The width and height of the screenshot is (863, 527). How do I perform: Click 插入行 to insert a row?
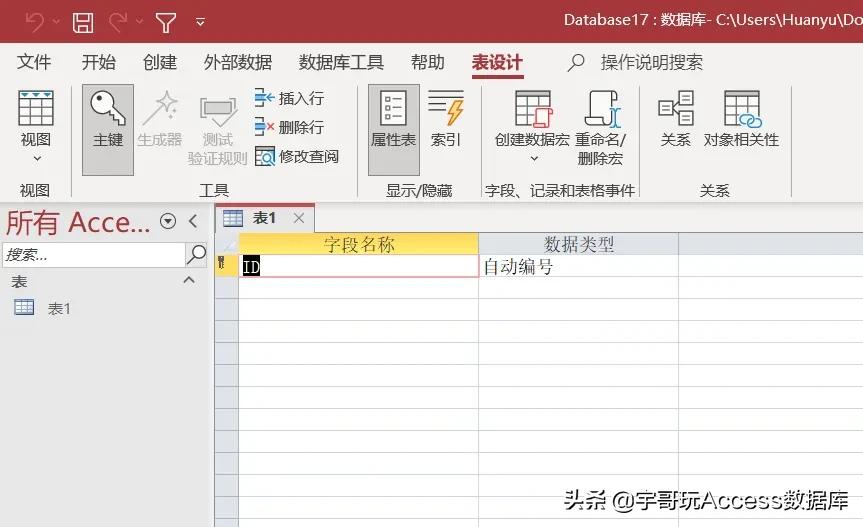(289, 98)
